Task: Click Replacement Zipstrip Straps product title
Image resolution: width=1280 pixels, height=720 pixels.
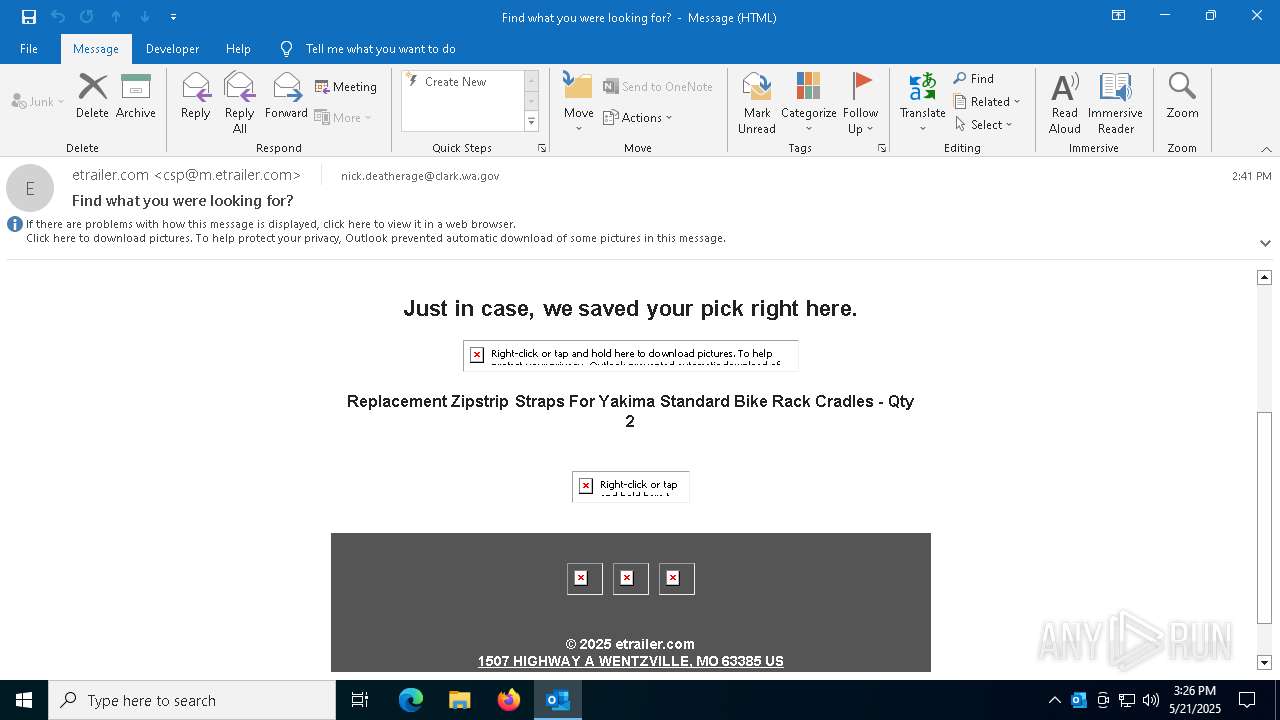Action: [630, 411]
